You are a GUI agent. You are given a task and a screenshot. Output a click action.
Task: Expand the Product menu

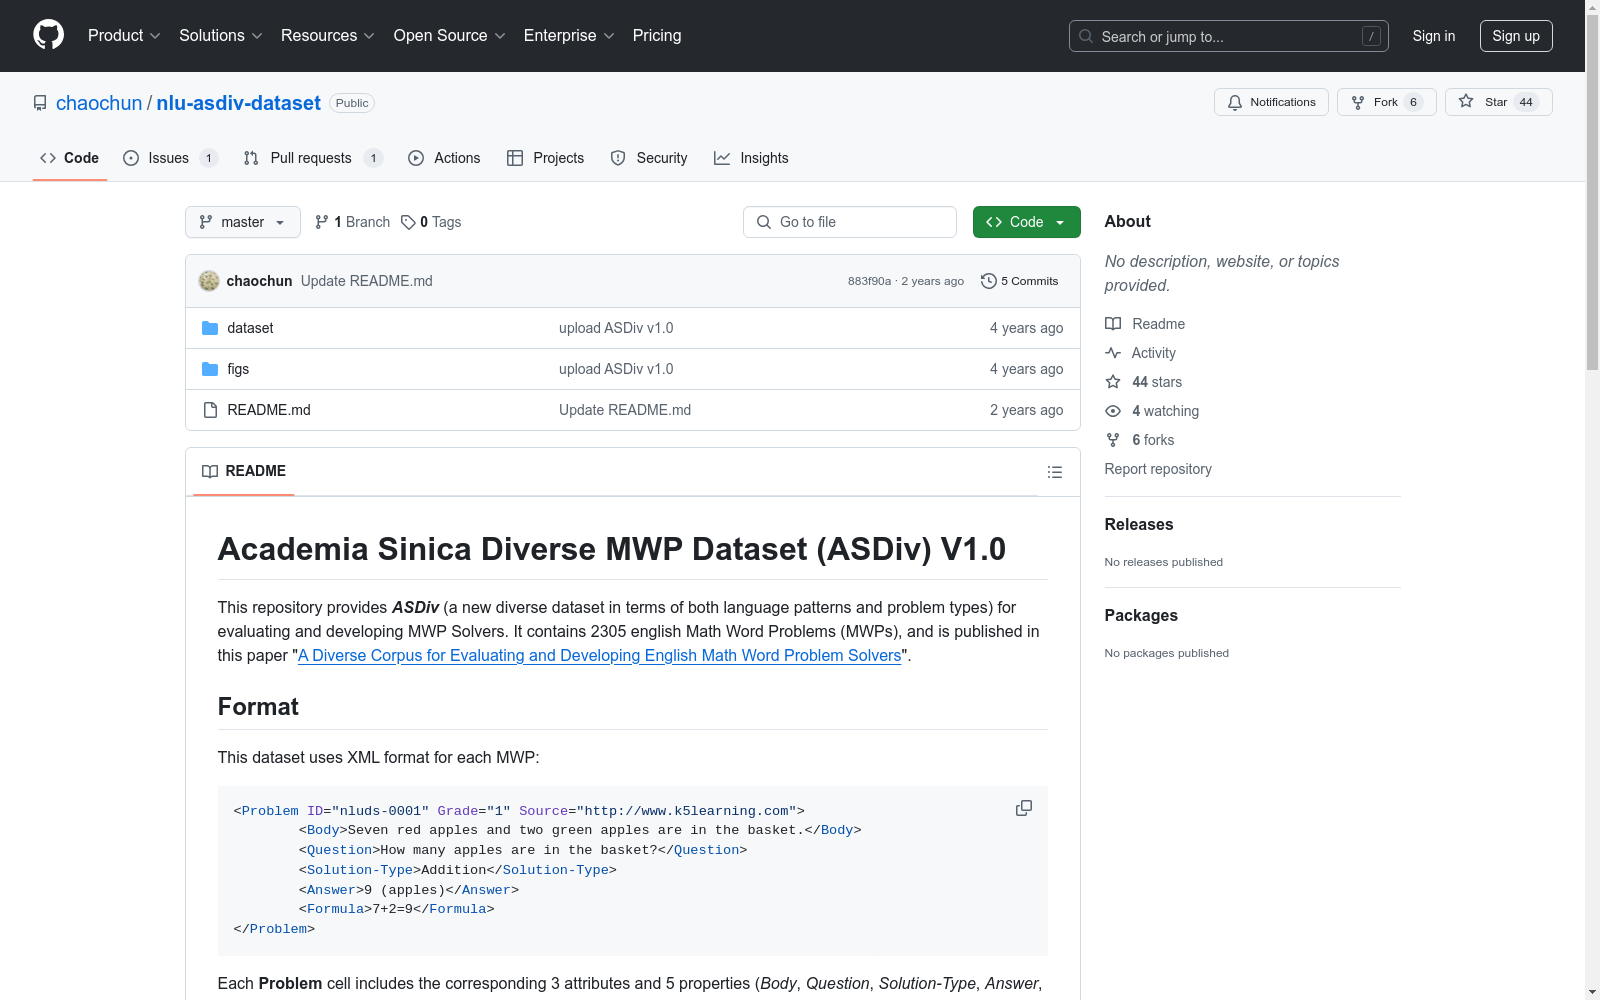click(124, 36)
